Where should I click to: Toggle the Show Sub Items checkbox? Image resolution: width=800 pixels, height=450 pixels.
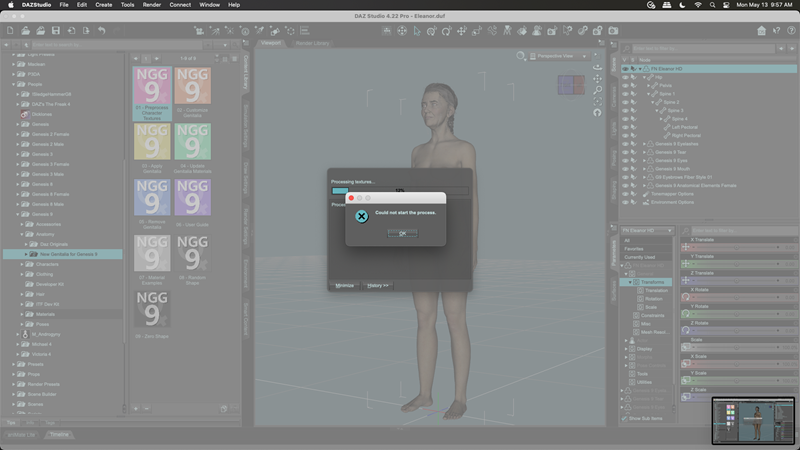pos(624,418)
